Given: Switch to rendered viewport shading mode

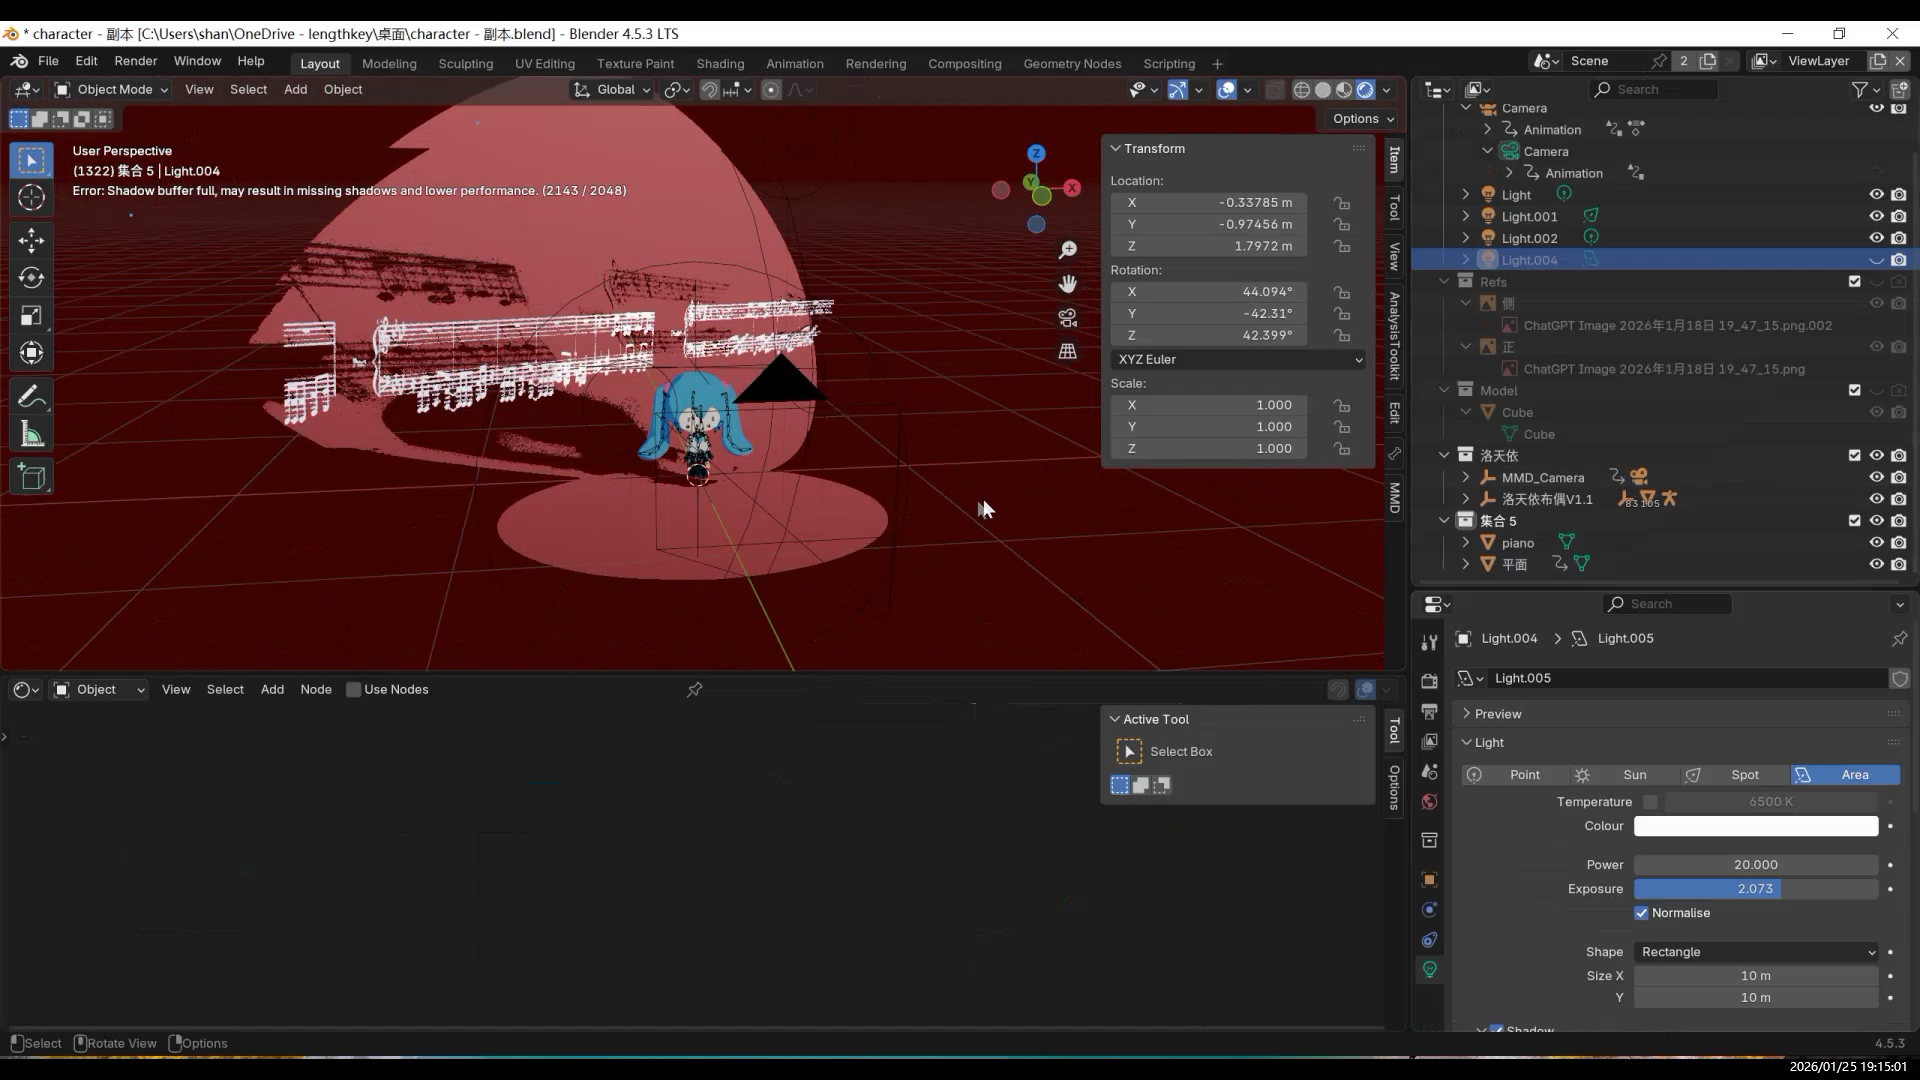Looking at the screenshot, I should point(1365,90).
